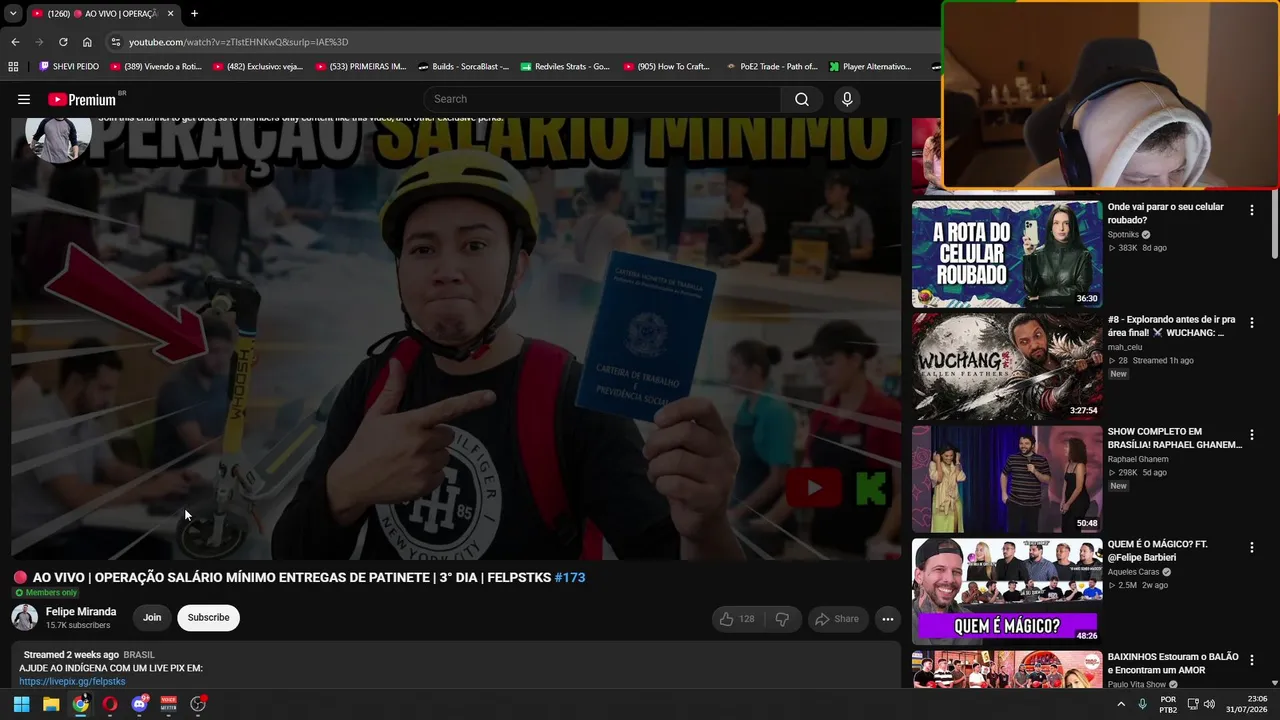Image resolution: width=1280 pixels, height=720 pixels.
Task: Open the Chrome apps grid shortcut
Action: tap(13, 67)
